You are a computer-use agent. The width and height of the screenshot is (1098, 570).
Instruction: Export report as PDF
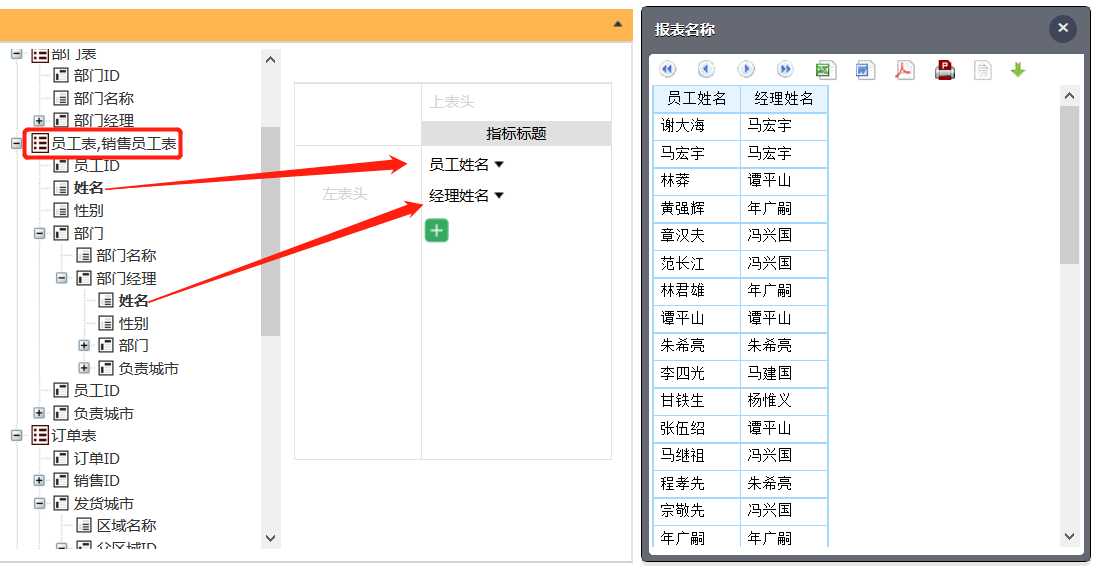pyautogui.click(x=904, y=70)
